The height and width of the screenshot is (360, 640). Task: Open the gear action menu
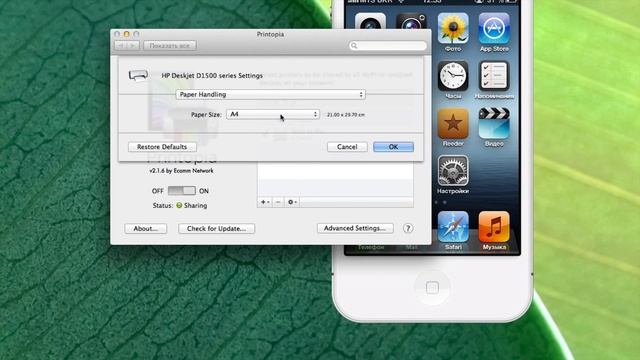point(292,202)
